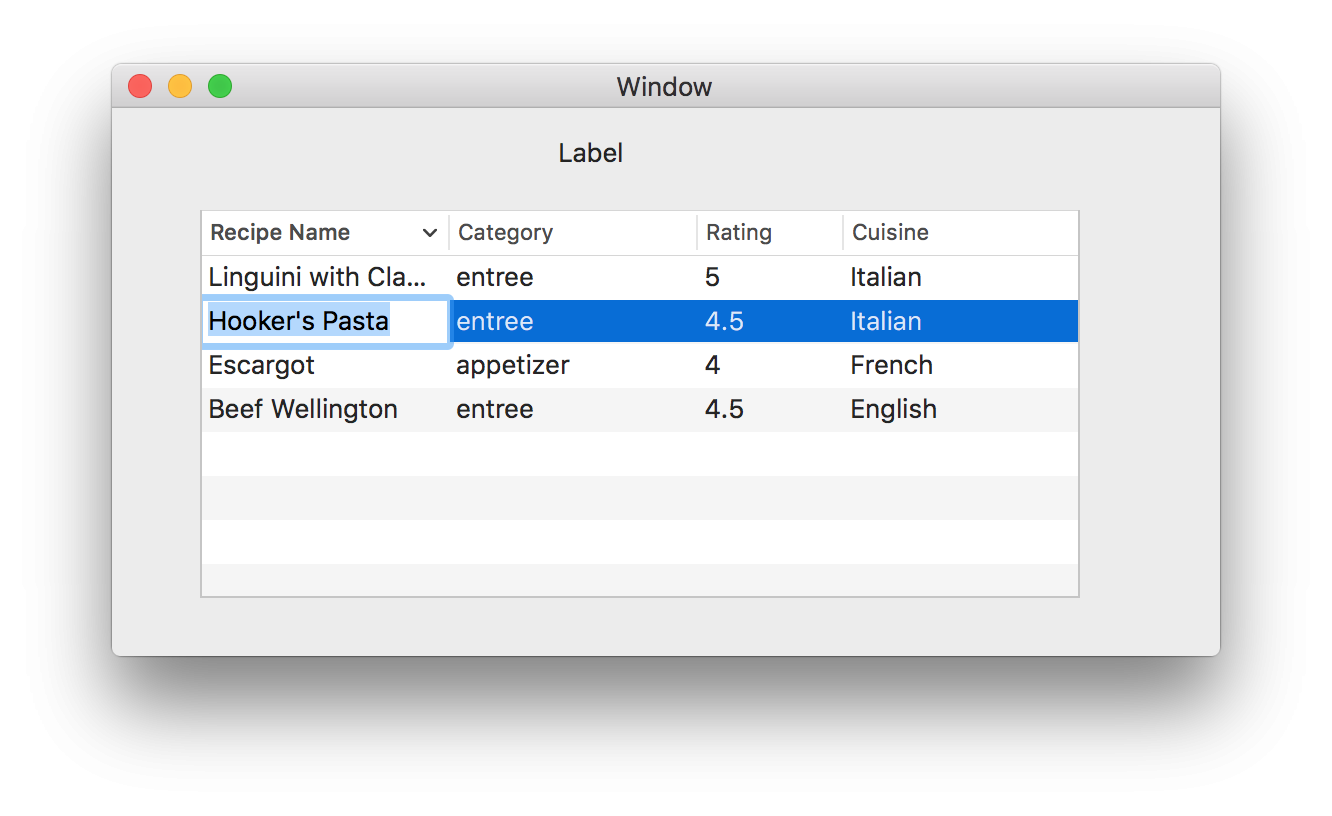Click the English cuisine cell
The width and height of the screenshot is (1332, 816).
tap(893, 409)
